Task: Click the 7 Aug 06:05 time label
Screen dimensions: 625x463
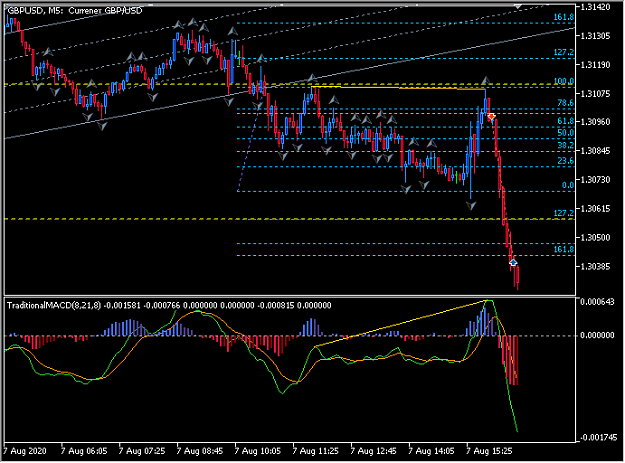Action: click(x=84, y=451)
